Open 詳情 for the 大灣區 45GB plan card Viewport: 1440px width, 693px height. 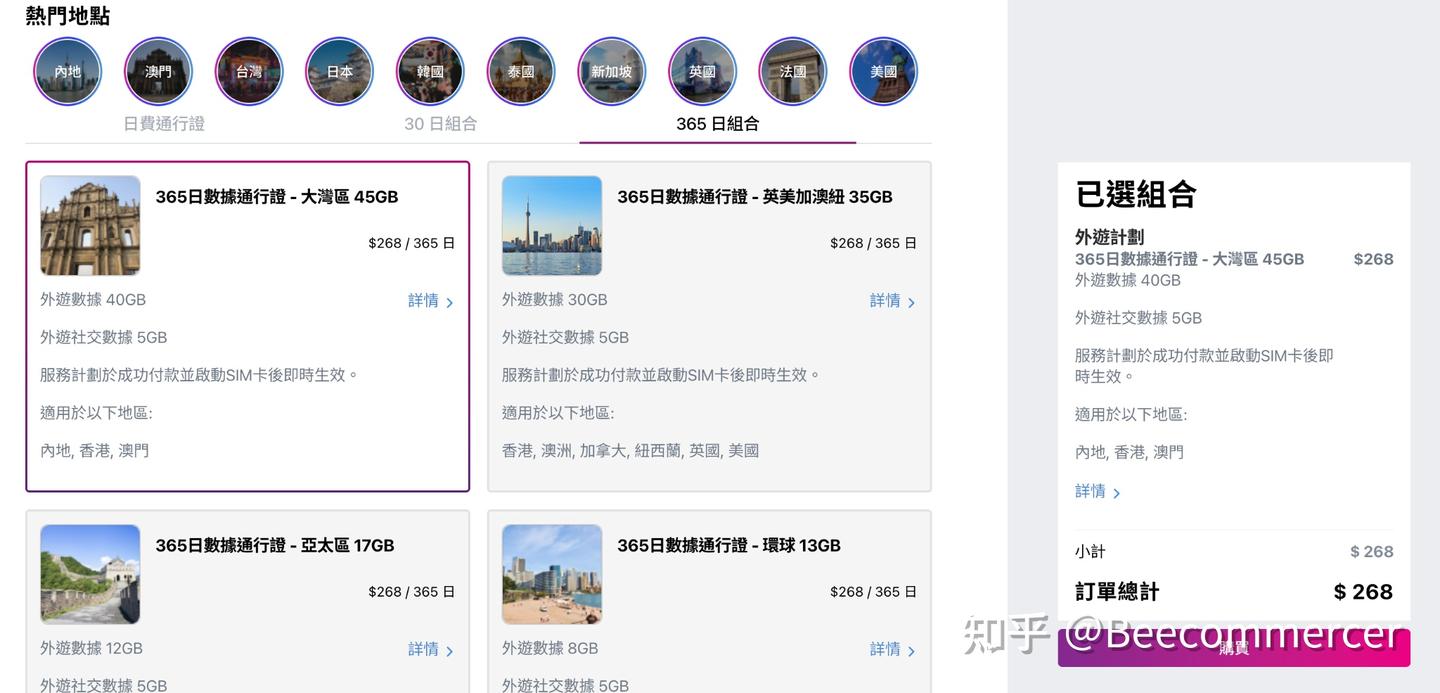[431, 301]
